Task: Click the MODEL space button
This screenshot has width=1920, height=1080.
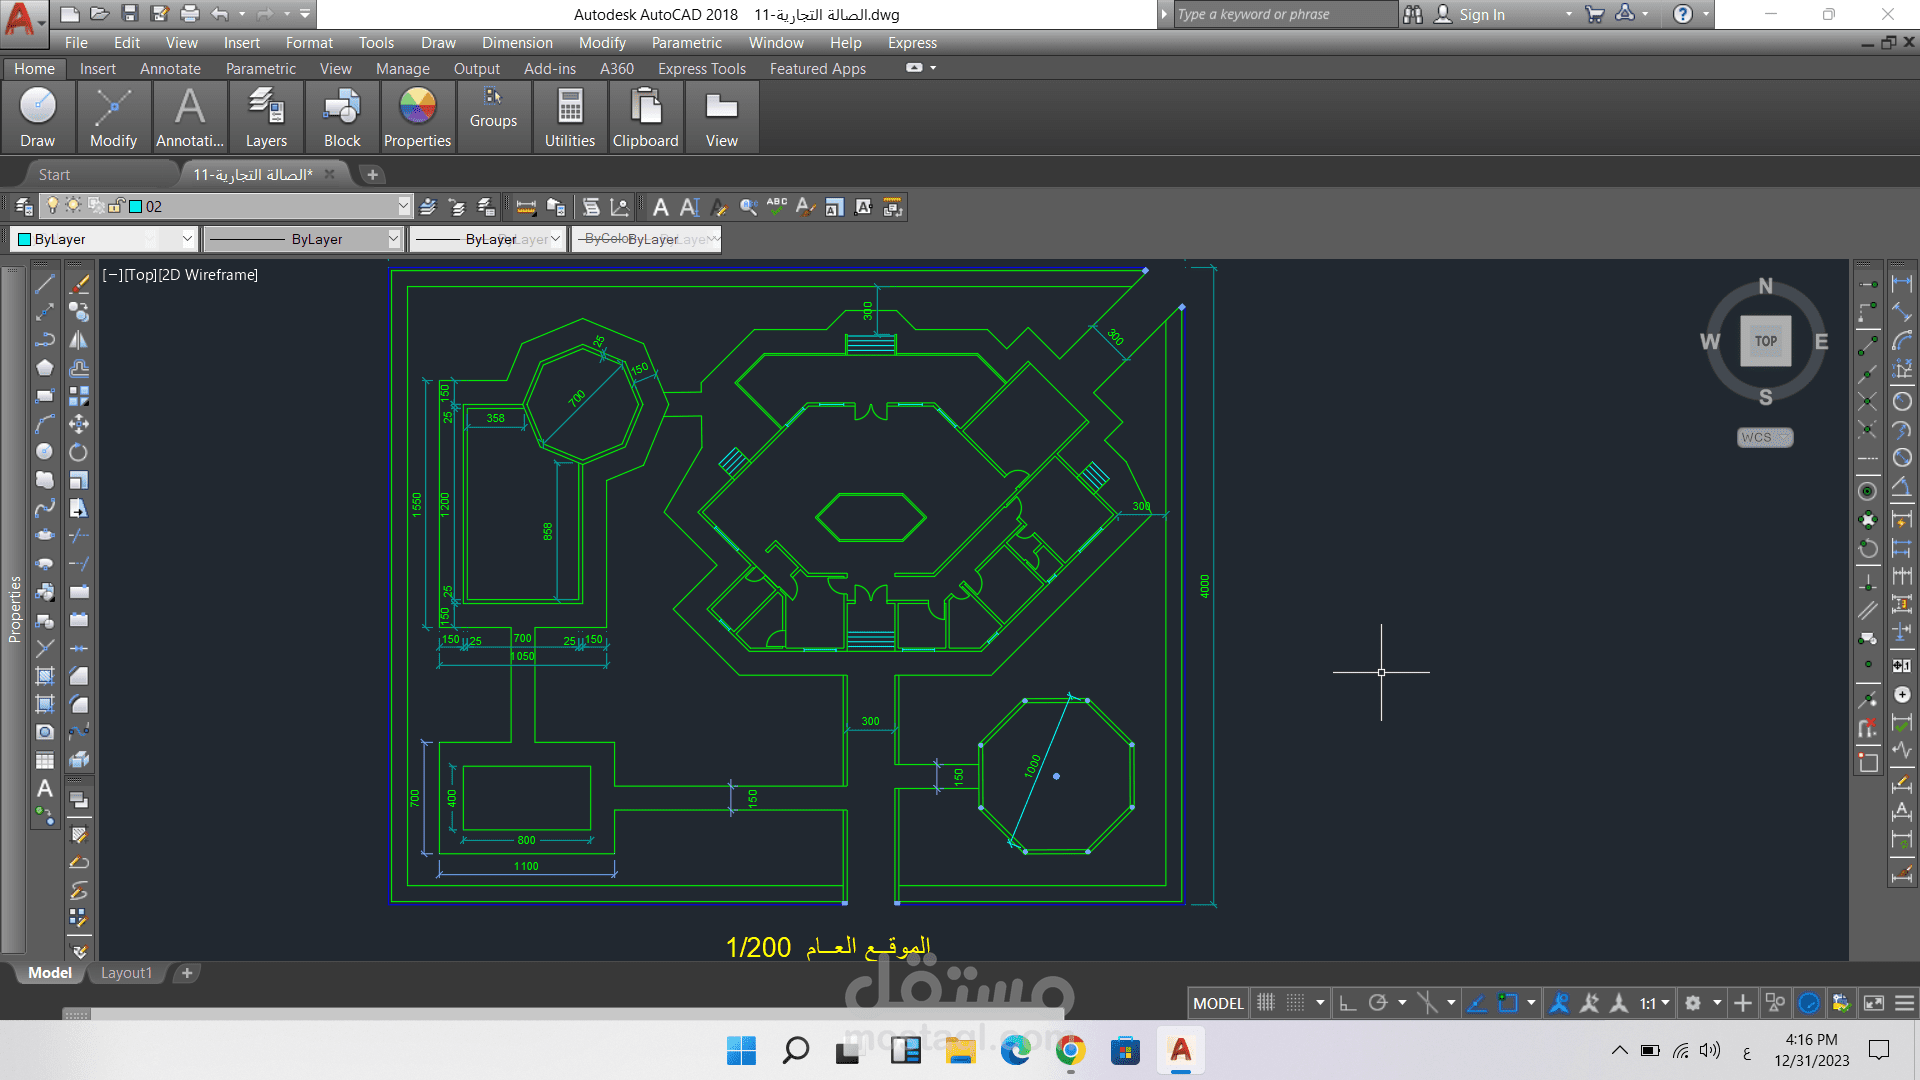Action: (1218, 1003)
